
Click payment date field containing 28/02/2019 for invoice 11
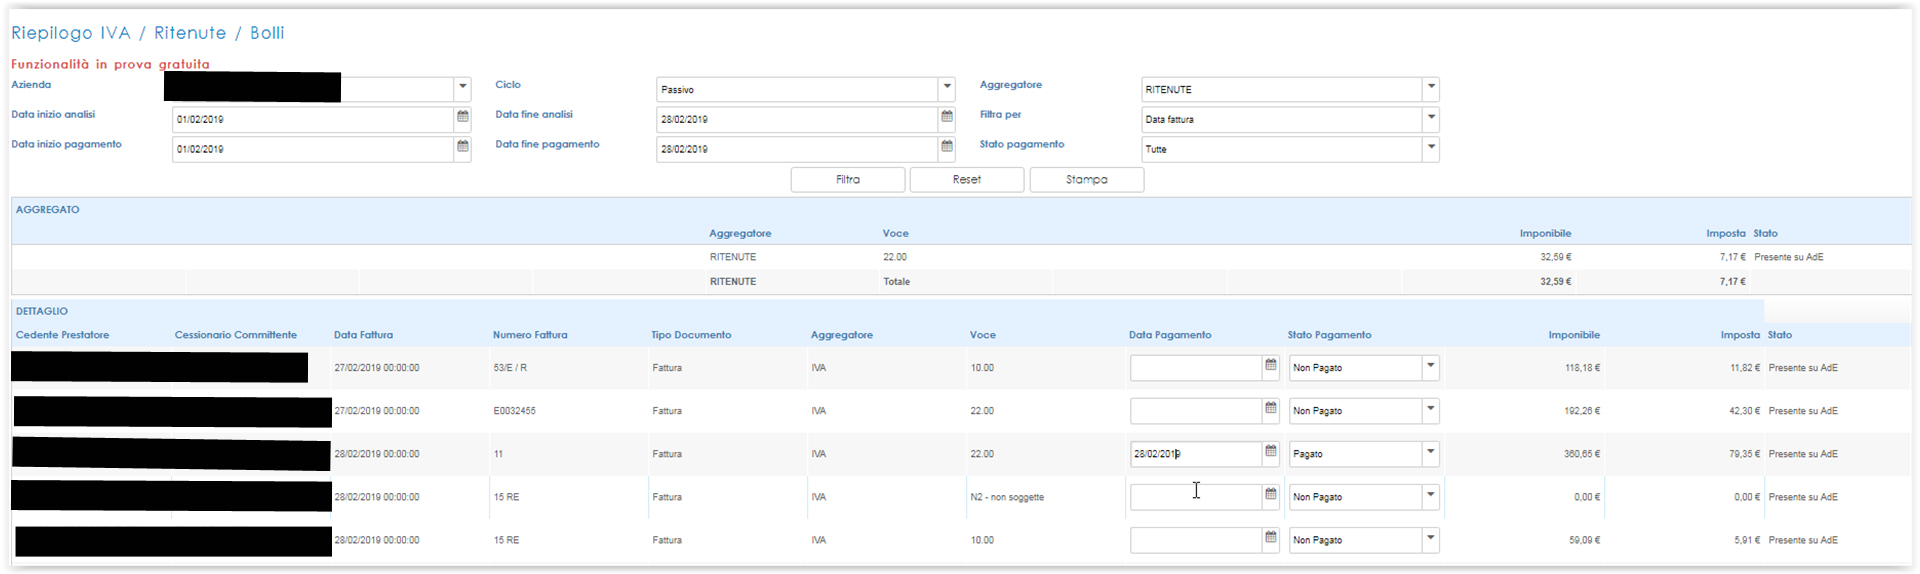1196,453
